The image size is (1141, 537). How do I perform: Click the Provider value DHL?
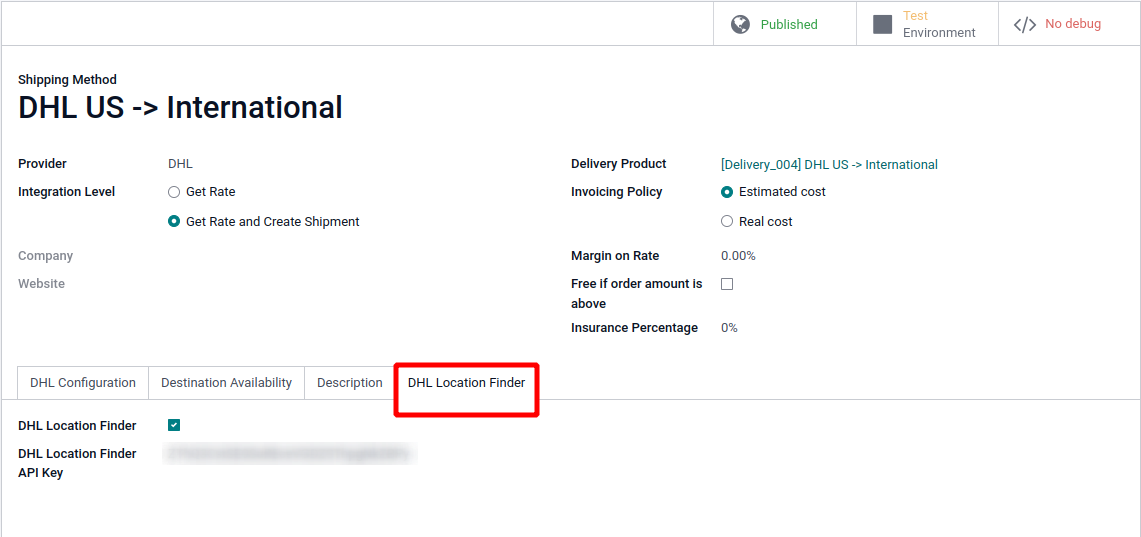click(180, 164)
